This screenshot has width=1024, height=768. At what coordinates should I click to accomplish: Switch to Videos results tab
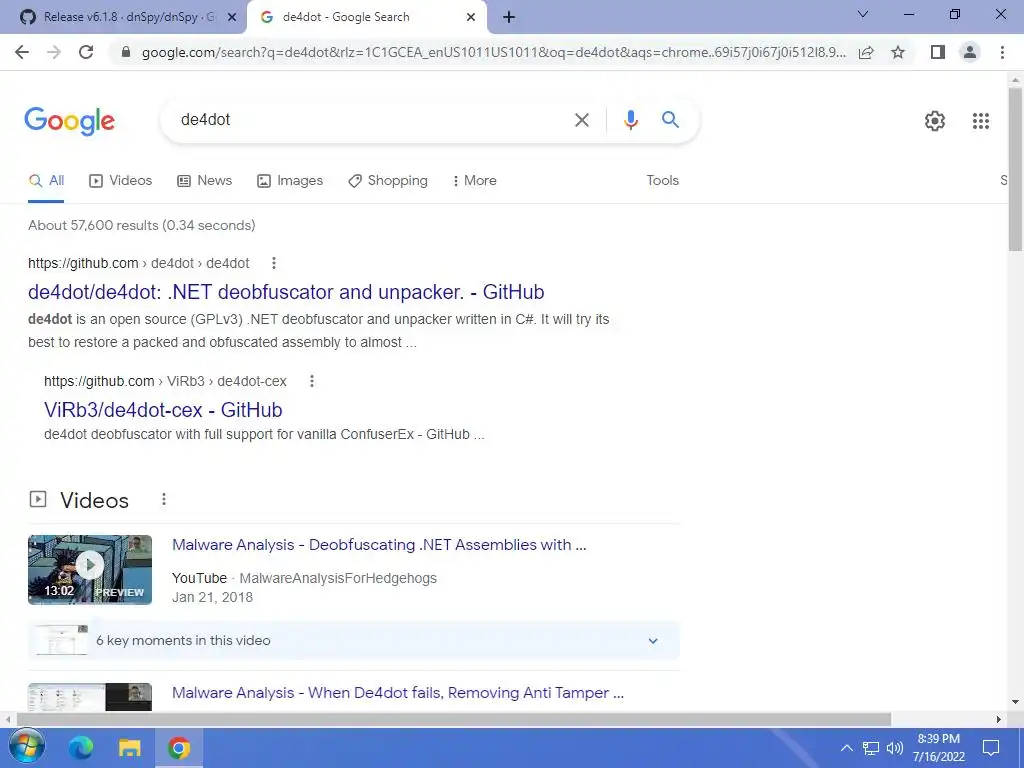[x=121, y=181]
